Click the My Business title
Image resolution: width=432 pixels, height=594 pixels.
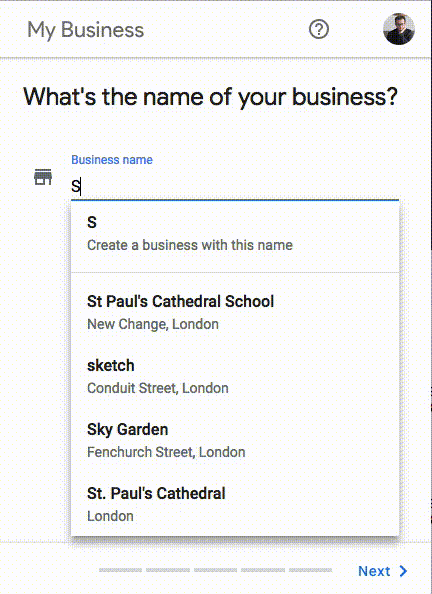click(86, 30)
